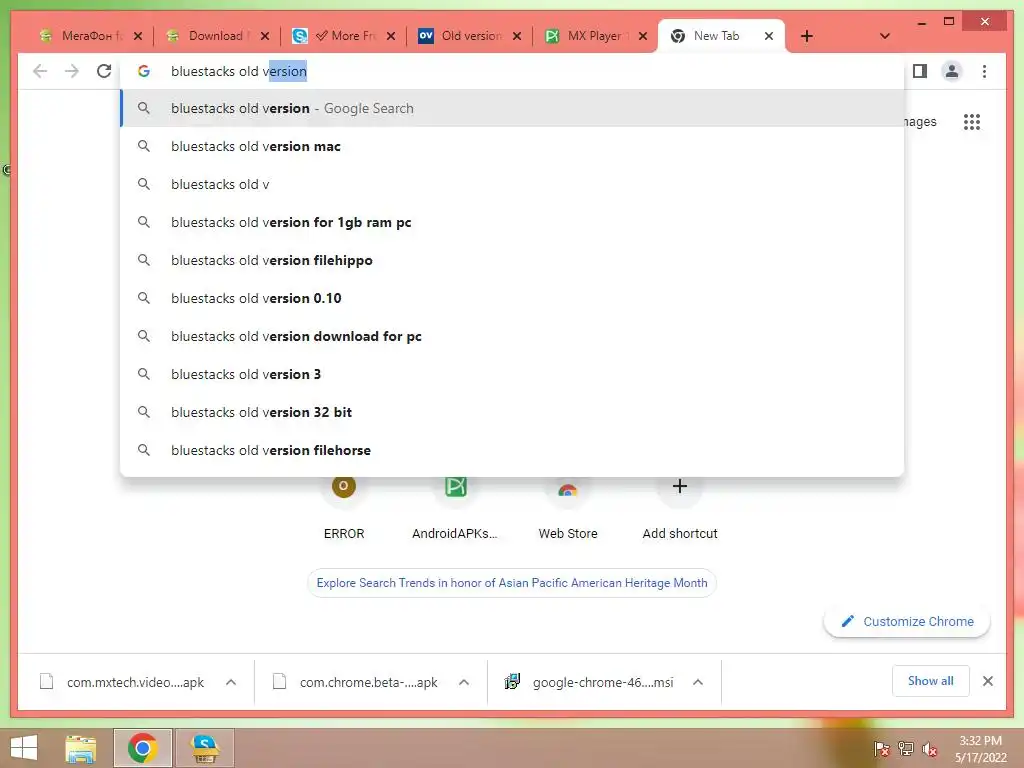Close the Download tab
The height and width of the screenshot is (768, 1024).
click(x=264, y=36)
